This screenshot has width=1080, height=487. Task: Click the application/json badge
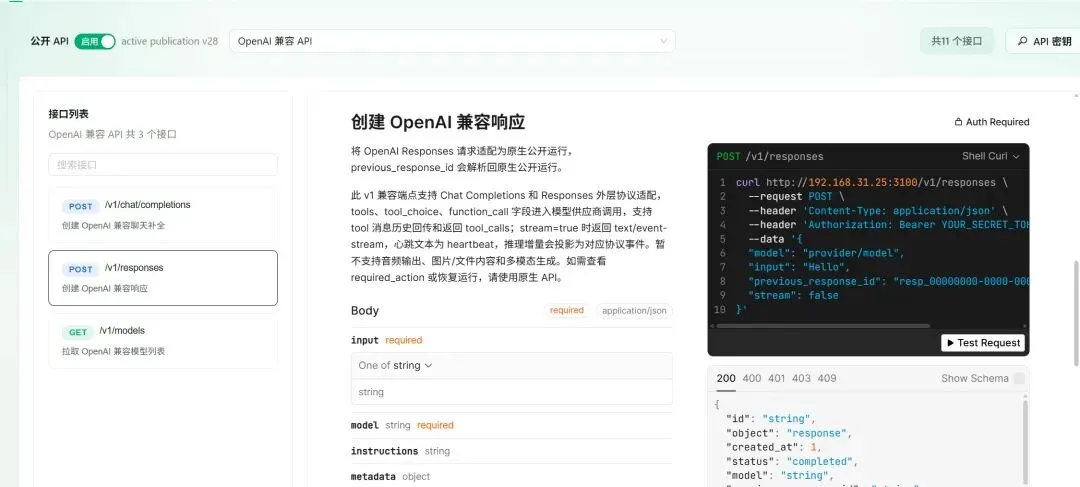click(x=634, y=311)
